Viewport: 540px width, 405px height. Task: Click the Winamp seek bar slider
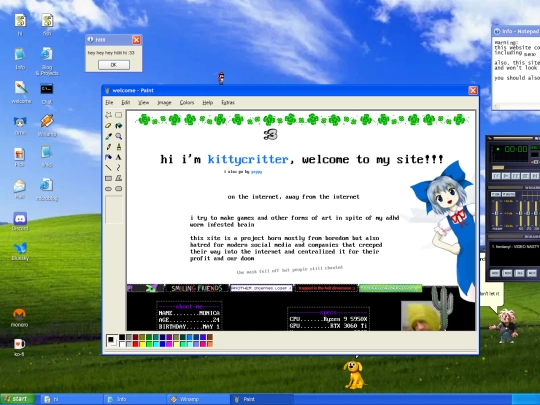(x=498, y=168)
